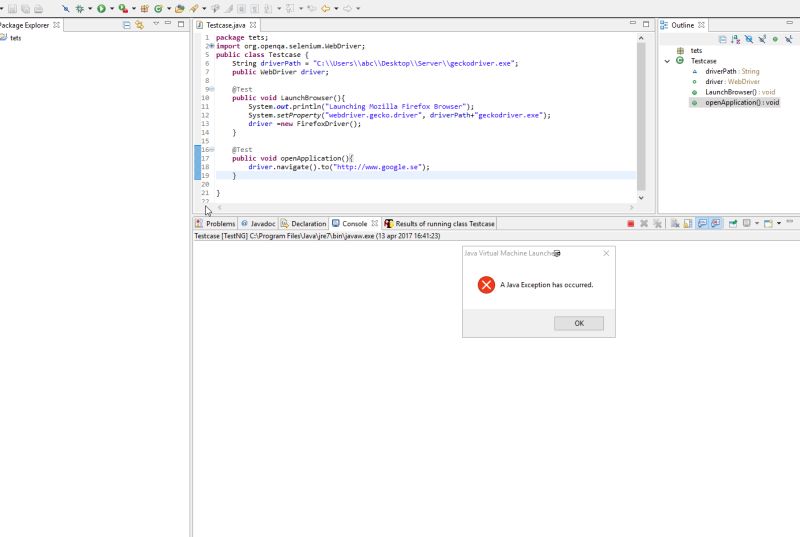Open Display Selected Console dropdown

click(x=757, y=223)
